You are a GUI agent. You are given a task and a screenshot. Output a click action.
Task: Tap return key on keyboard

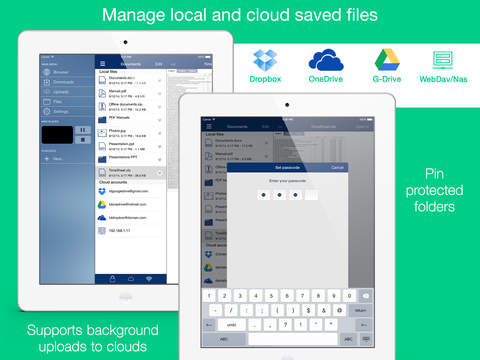click(361, 310)
